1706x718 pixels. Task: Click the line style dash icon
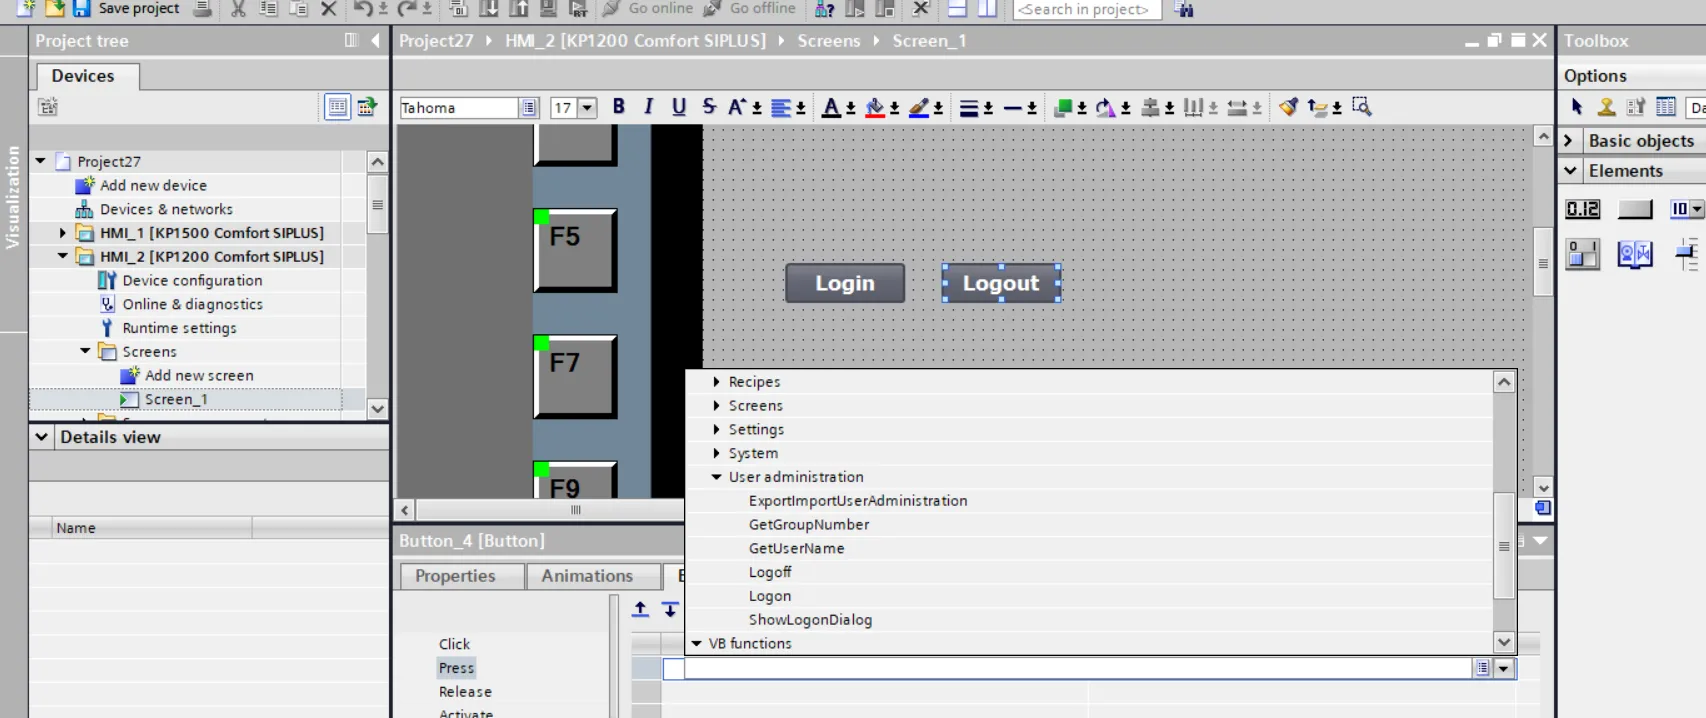(1013, 107)
